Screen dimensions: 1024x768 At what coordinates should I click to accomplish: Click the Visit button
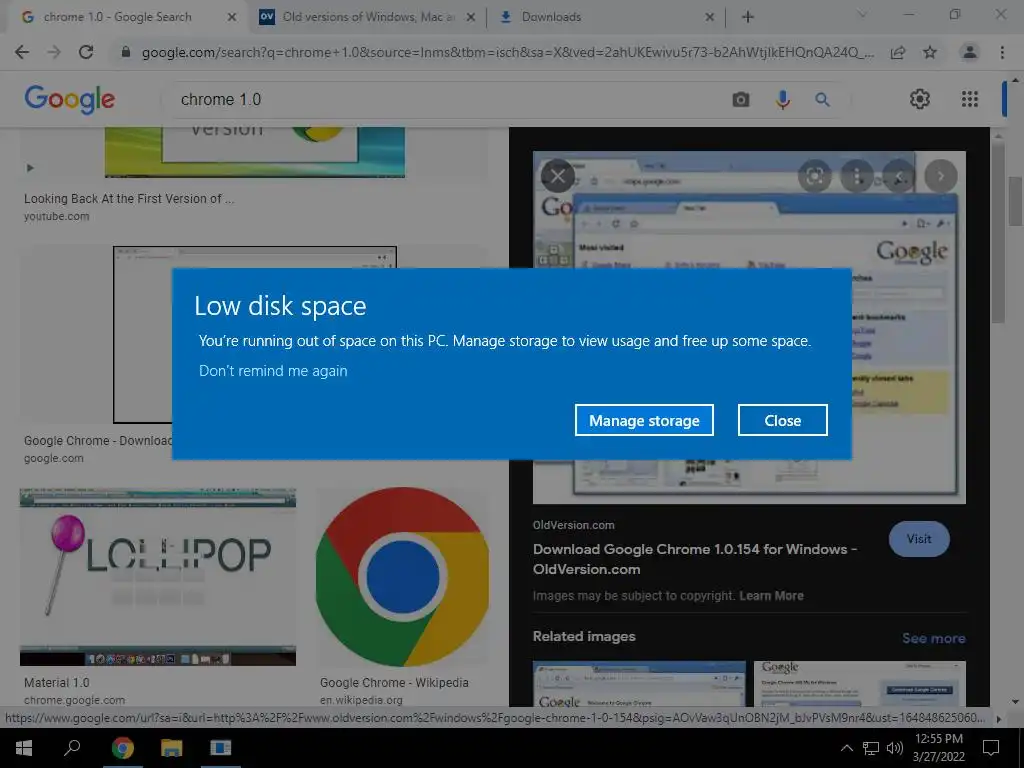pyautogui.click(x=919, y=539)
